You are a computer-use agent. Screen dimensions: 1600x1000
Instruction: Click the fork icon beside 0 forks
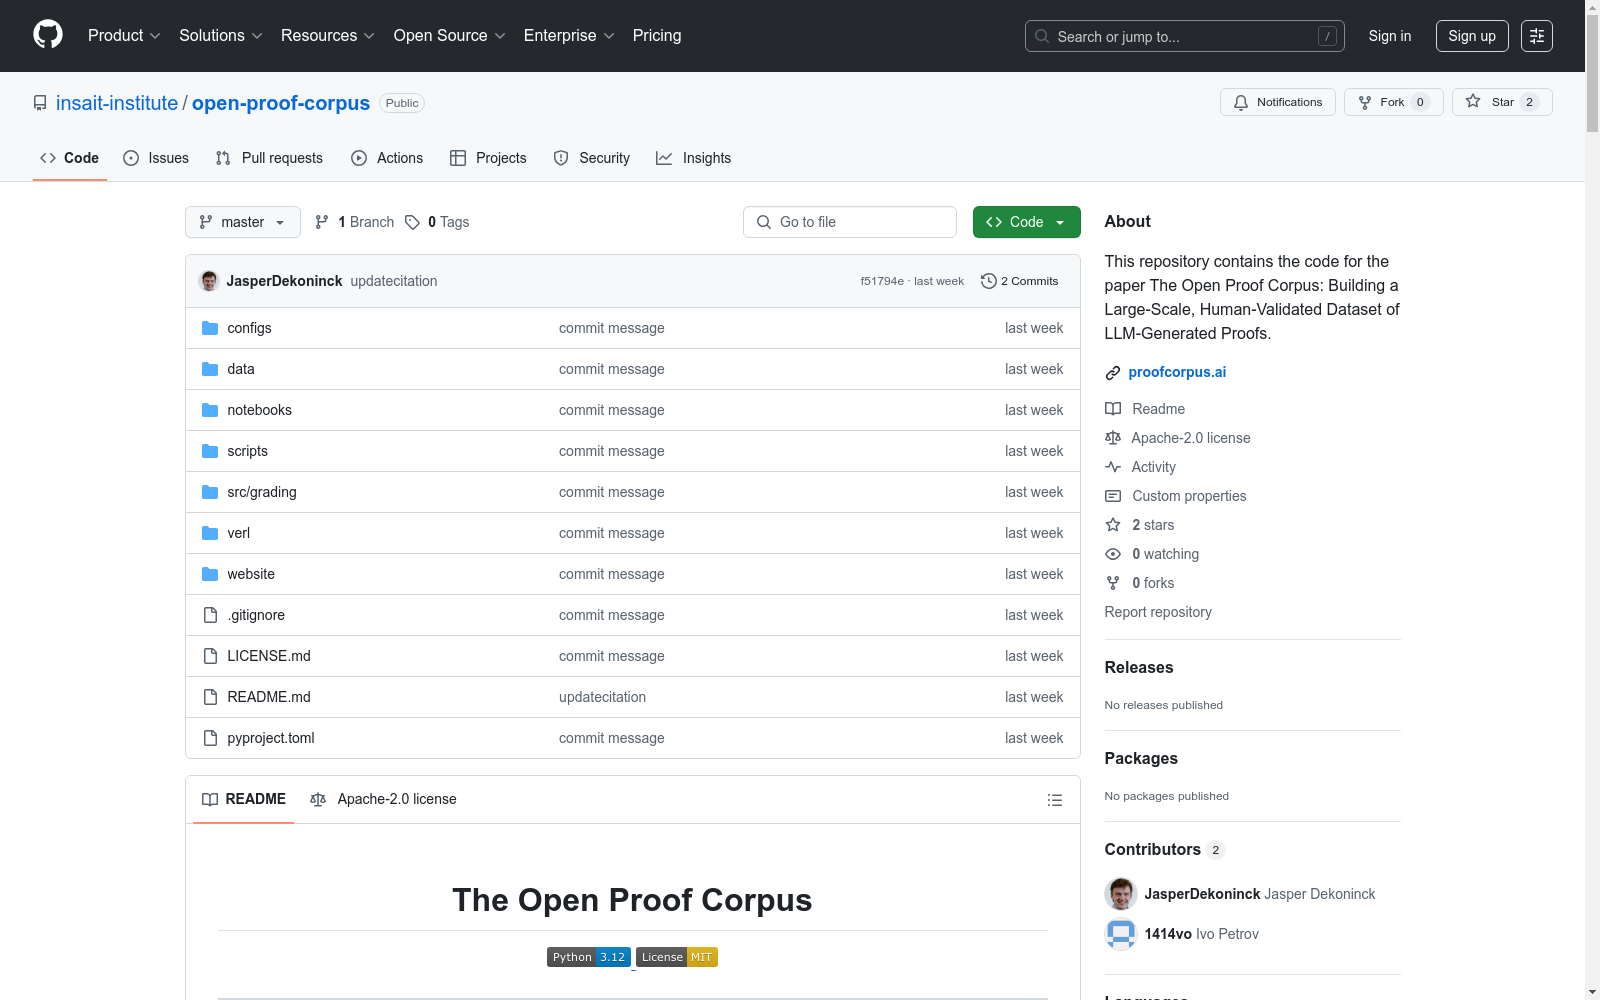click(x=1113, y=583)
